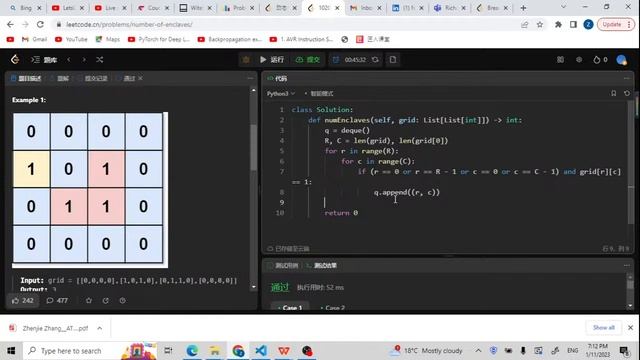Open the Maps bookmark

point(108,39)
